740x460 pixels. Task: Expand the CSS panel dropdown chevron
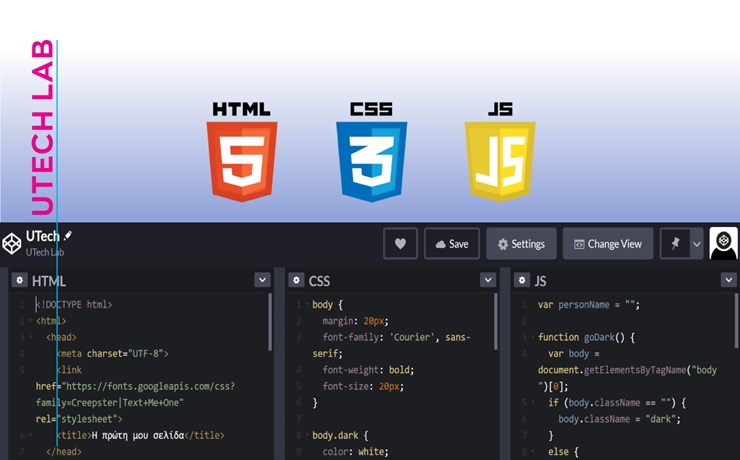coord(488,280)
